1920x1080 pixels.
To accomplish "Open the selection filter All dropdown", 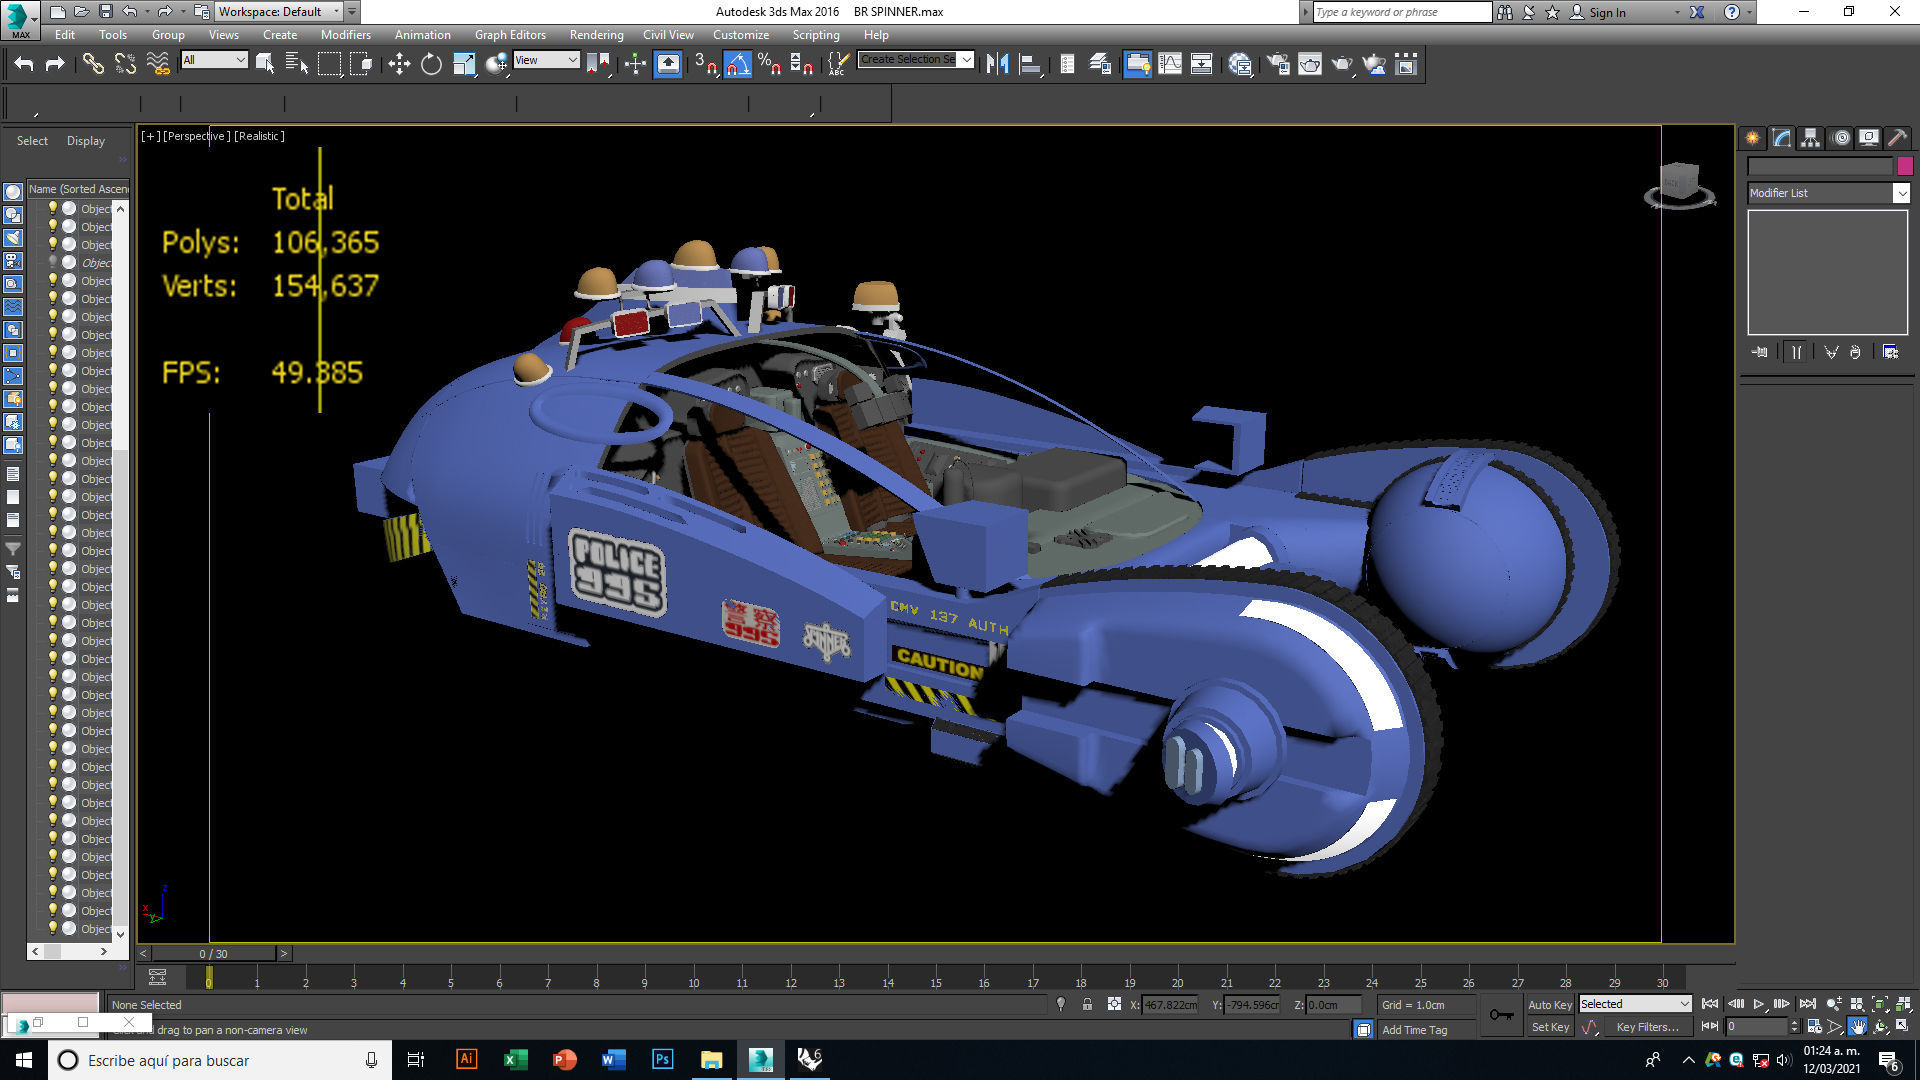I will 214,60.
